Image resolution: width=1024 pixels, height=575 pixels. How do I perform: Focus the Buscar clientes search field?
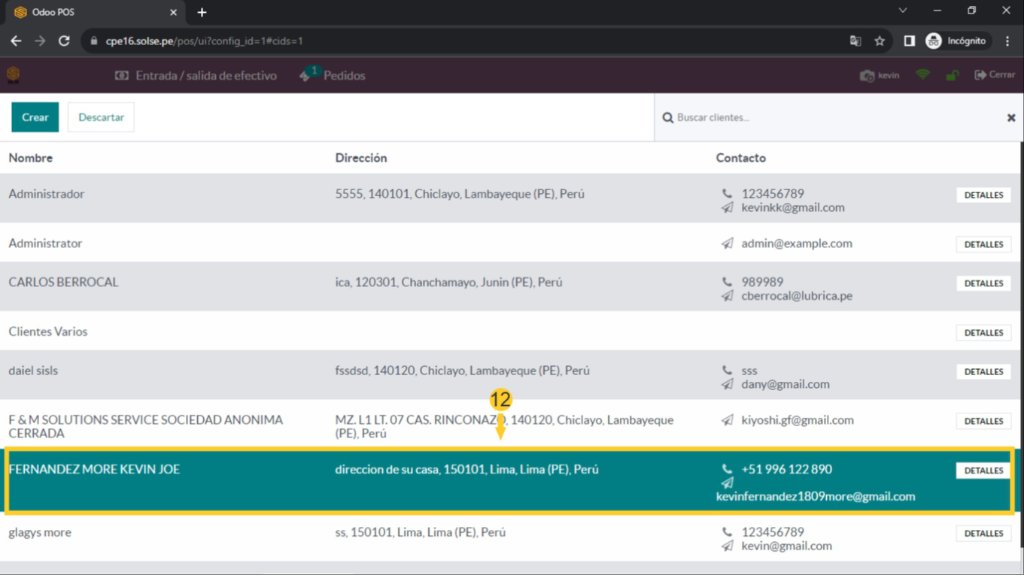[x=830, y=118]
